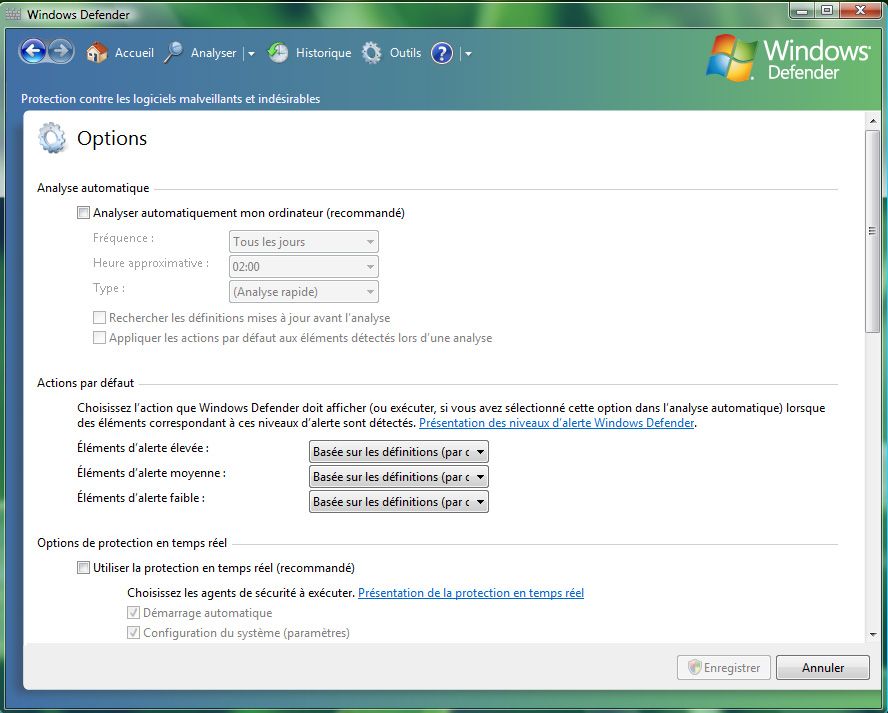The width and height of the screenshot is (888, 713).
Task: Open the Outils menu item
Action: pos(405,53)
